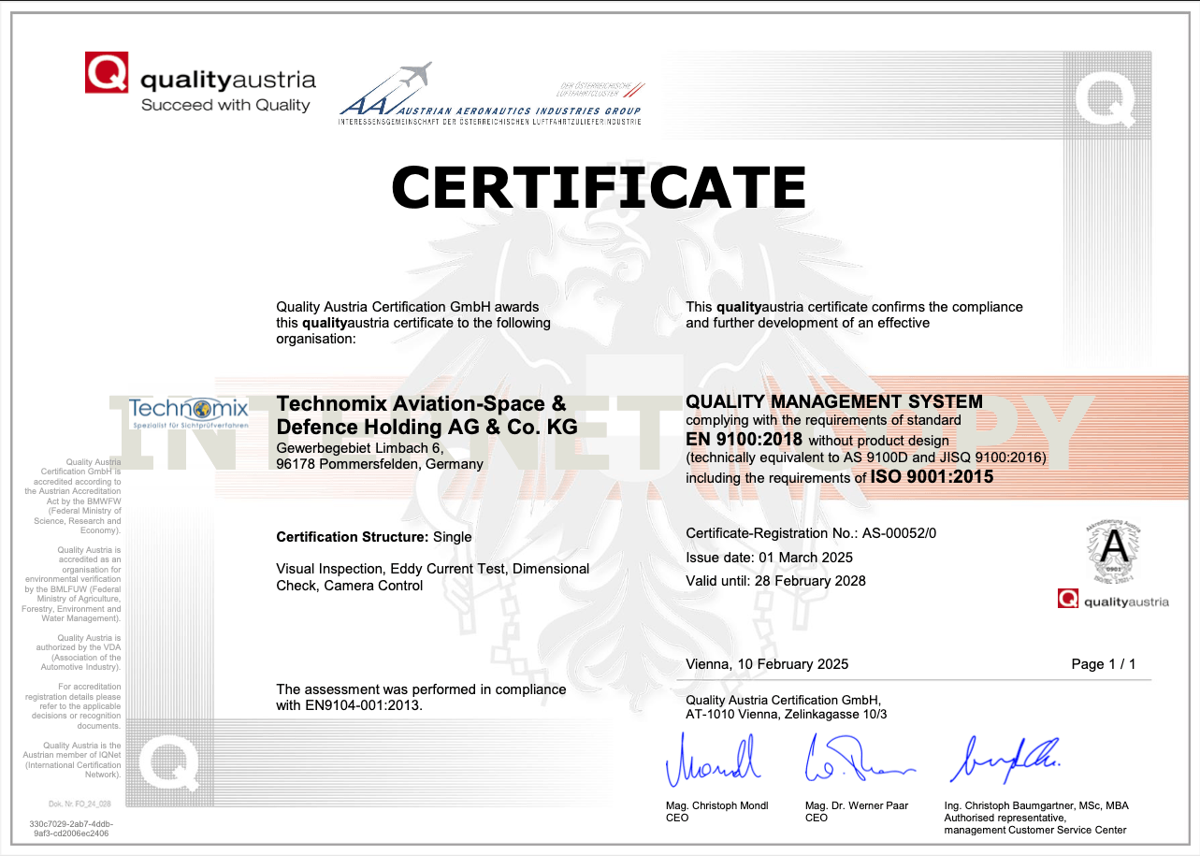1200x856 pixels.
Task: Click the red Quality Austria Q logo
Action: coord(107,73)
